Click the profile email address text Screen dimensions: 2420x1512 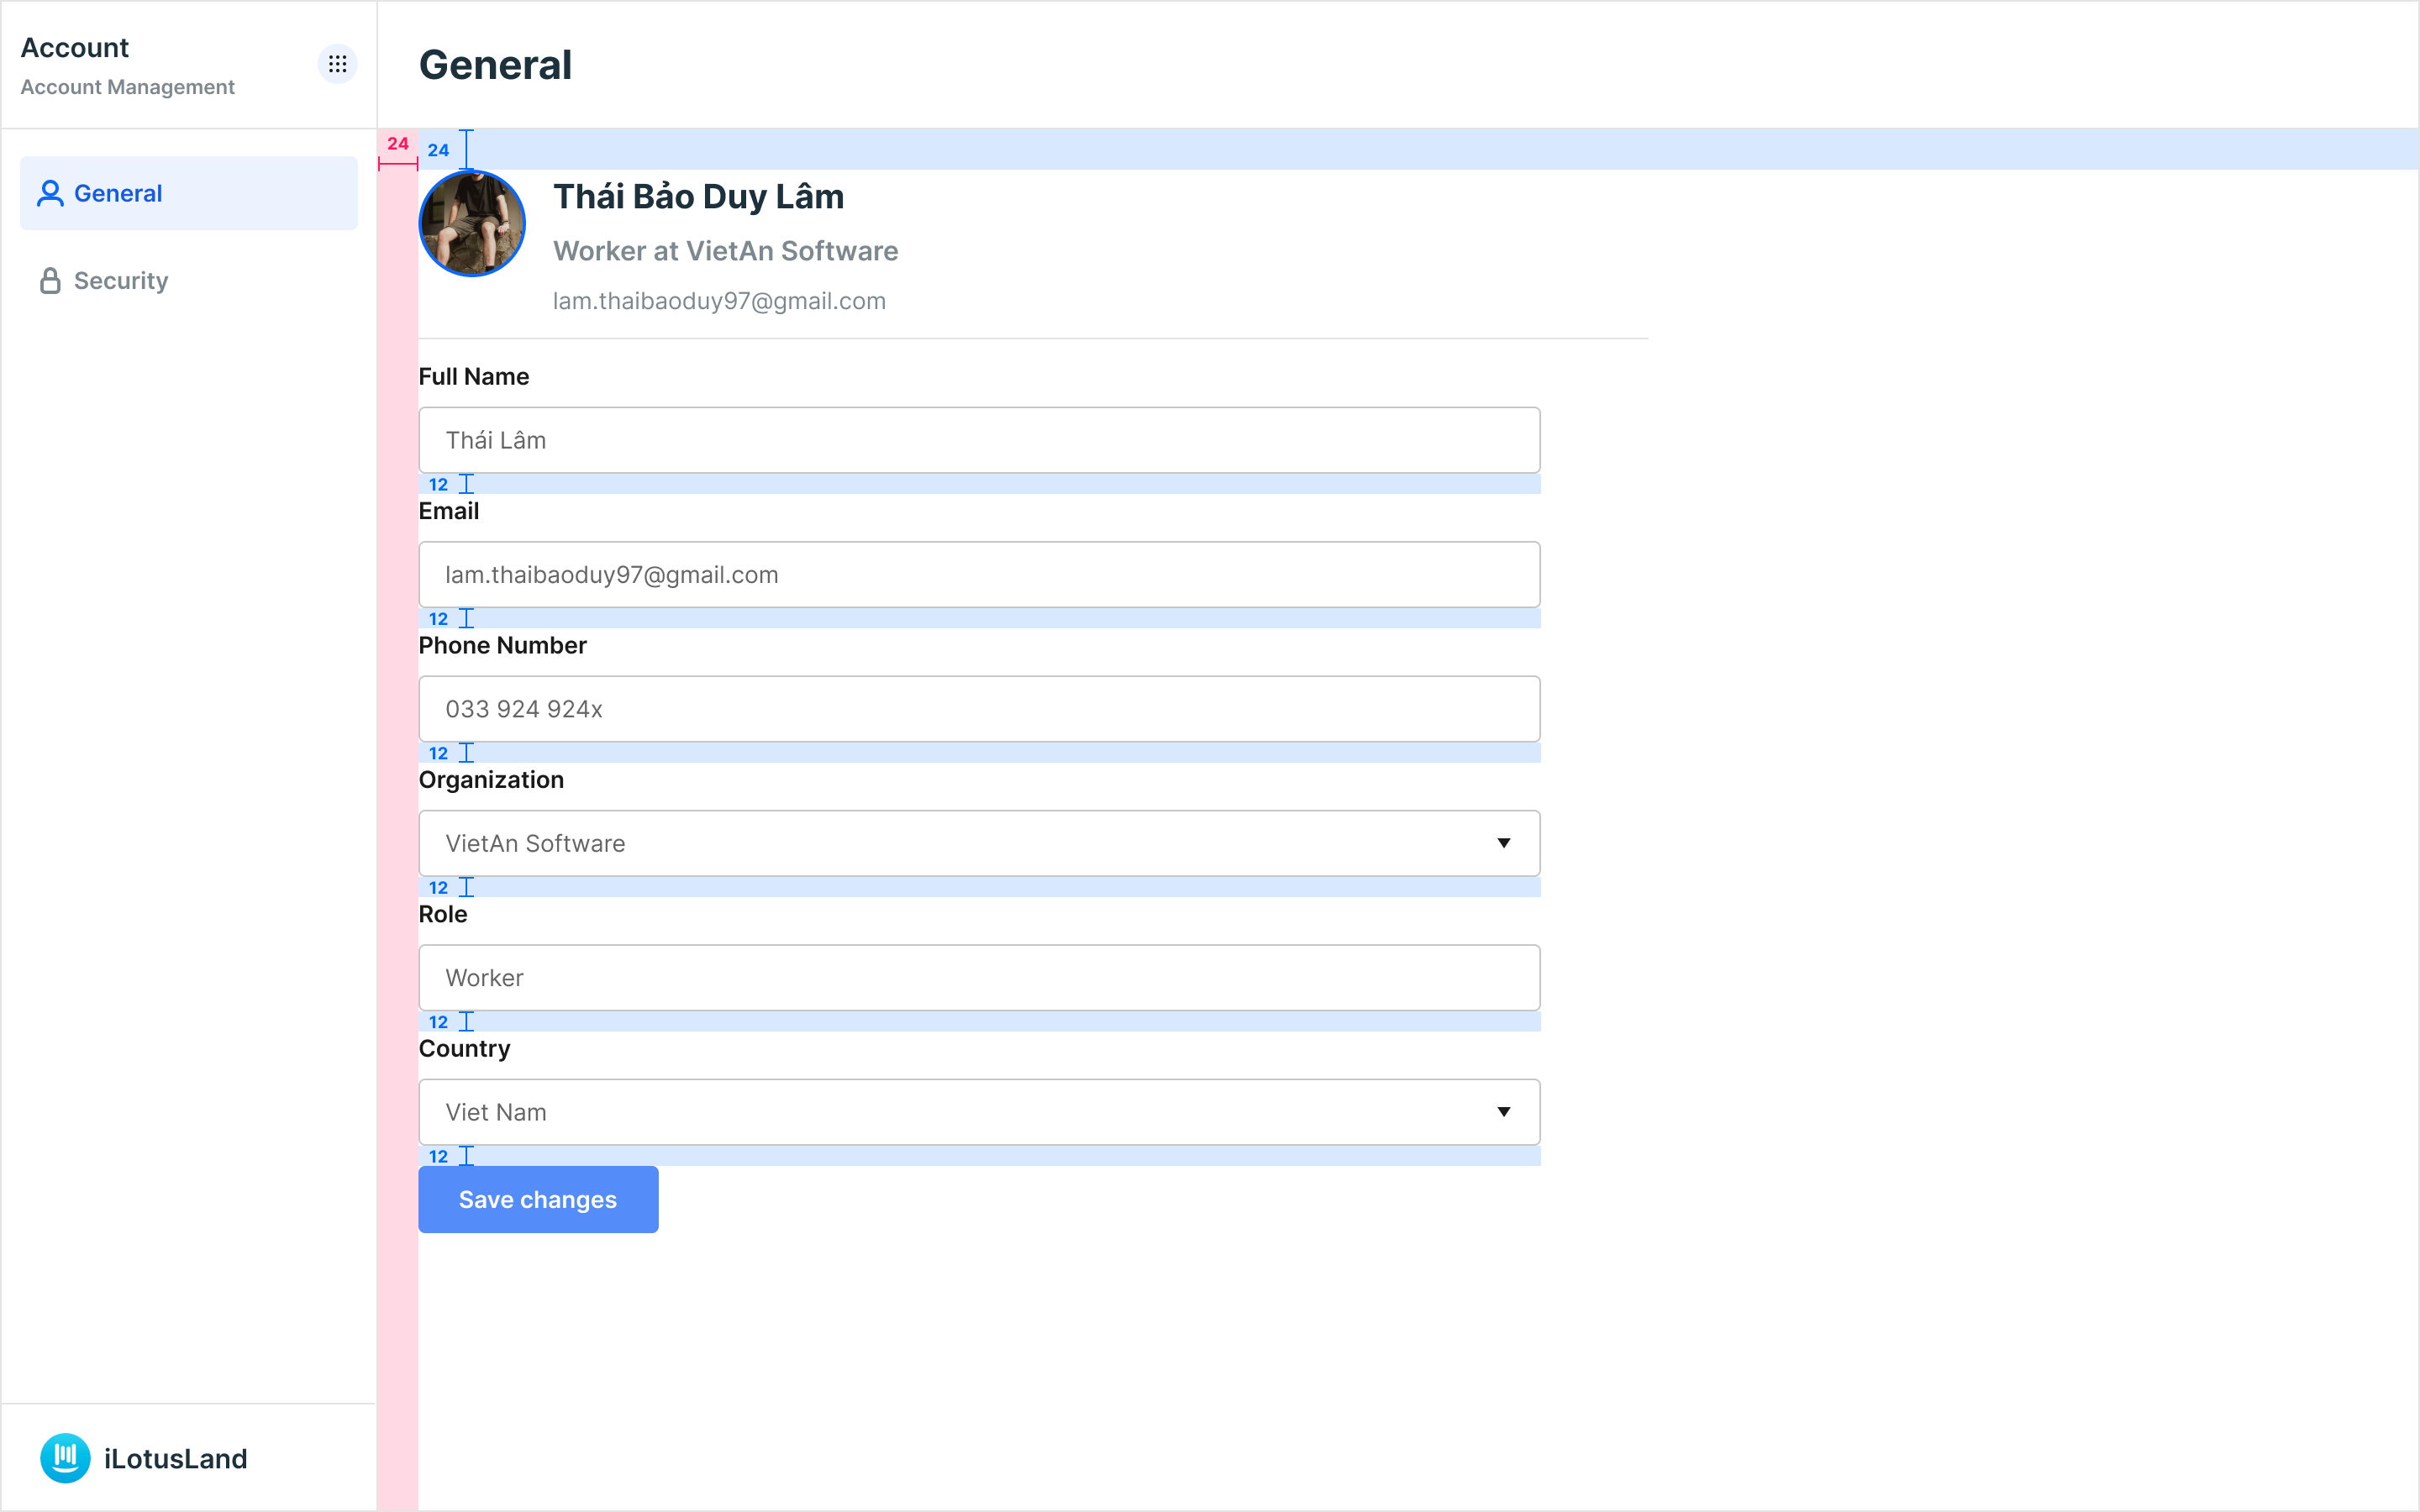(x=719, y=301)
